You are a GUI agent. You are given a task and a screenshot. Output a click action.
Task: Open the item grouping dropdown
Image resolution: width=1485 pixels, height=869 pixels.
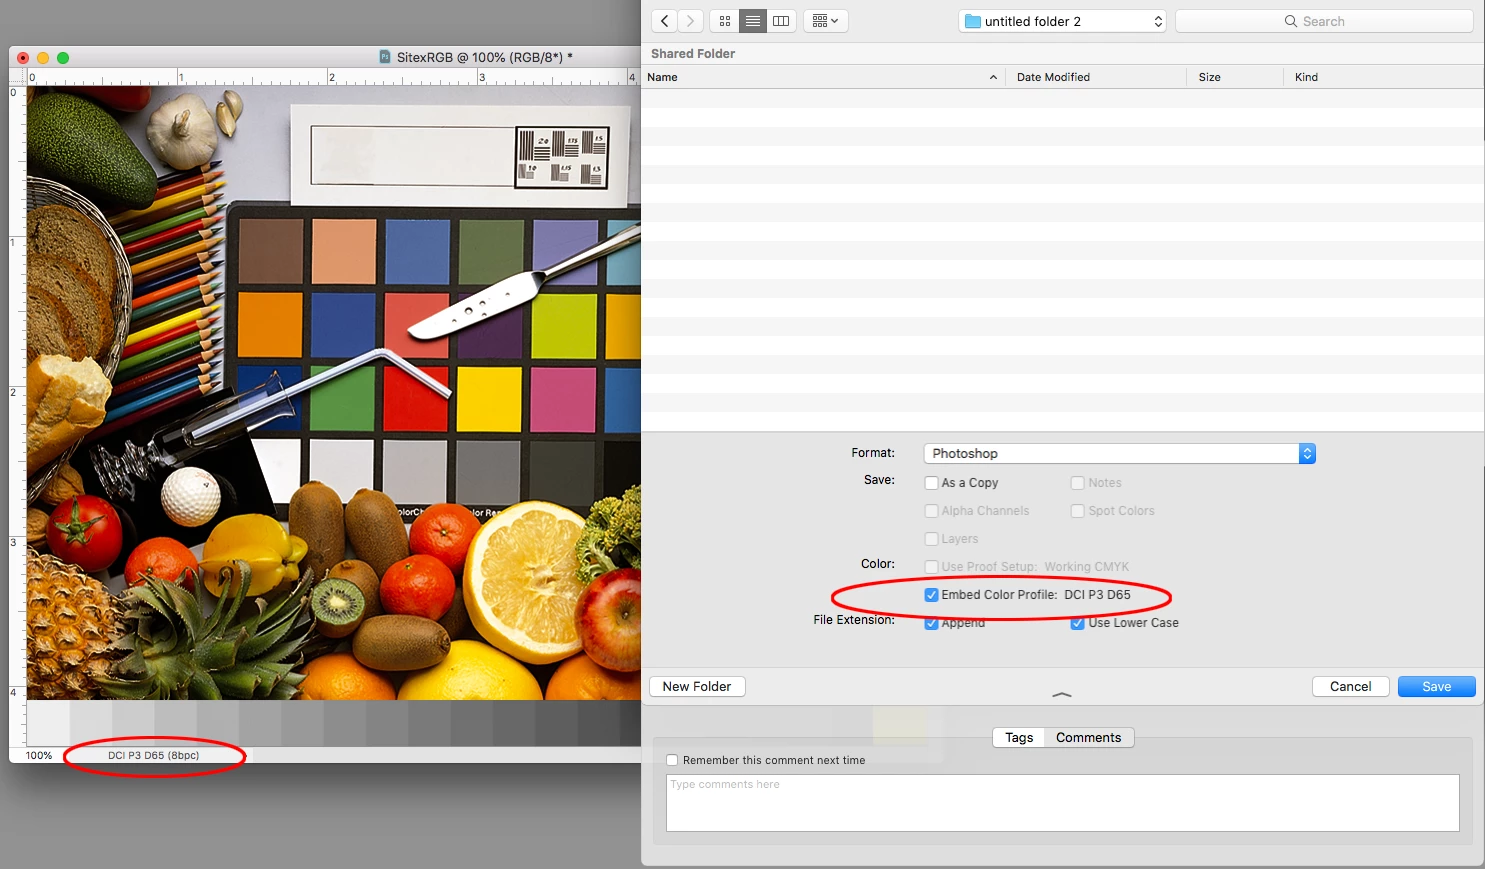826,21
